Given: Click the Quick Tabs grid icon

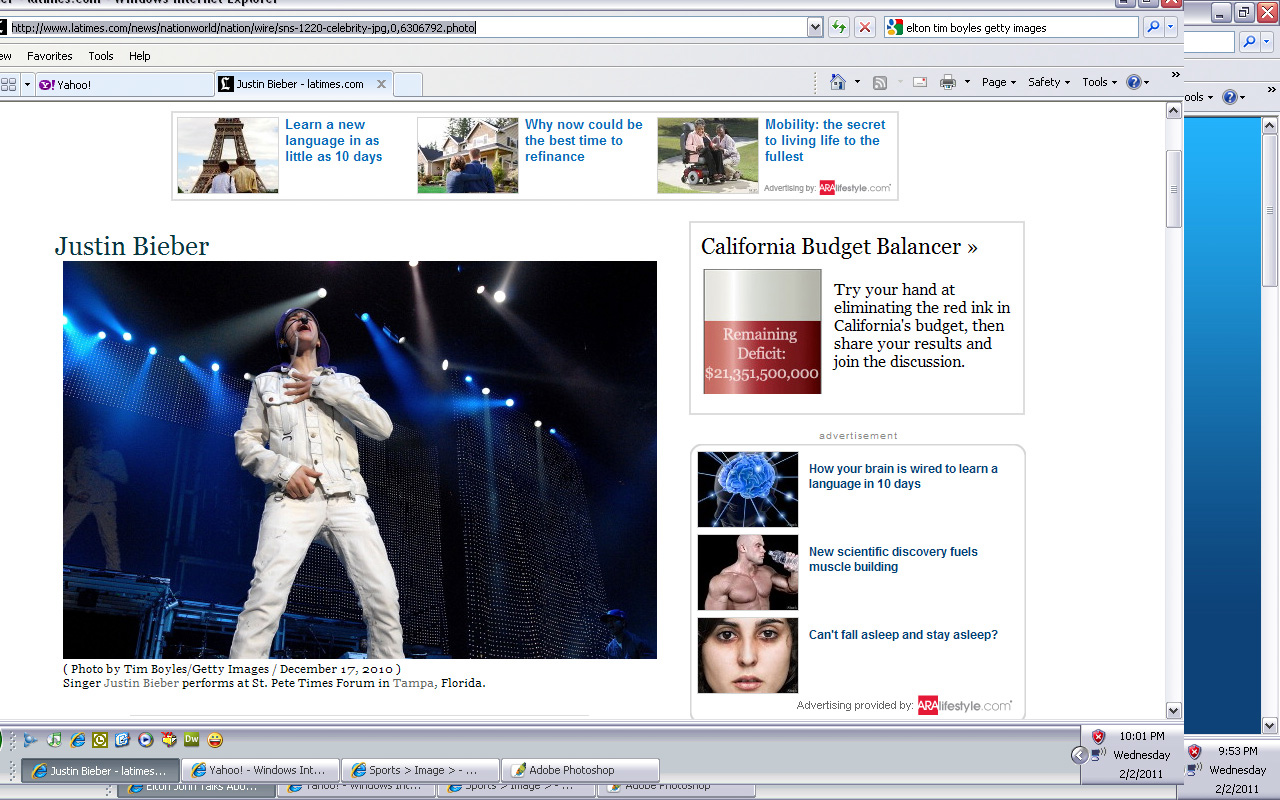Looking at the screenshot, I should point(8,84).
